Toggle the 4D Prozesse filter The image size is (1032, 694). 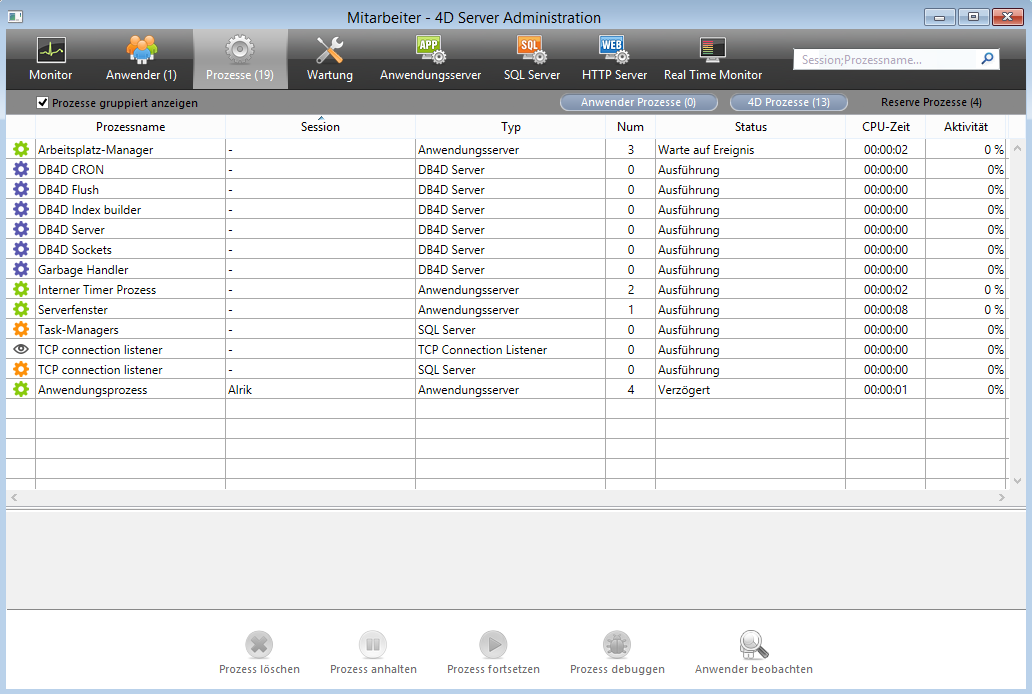[788, 102]
